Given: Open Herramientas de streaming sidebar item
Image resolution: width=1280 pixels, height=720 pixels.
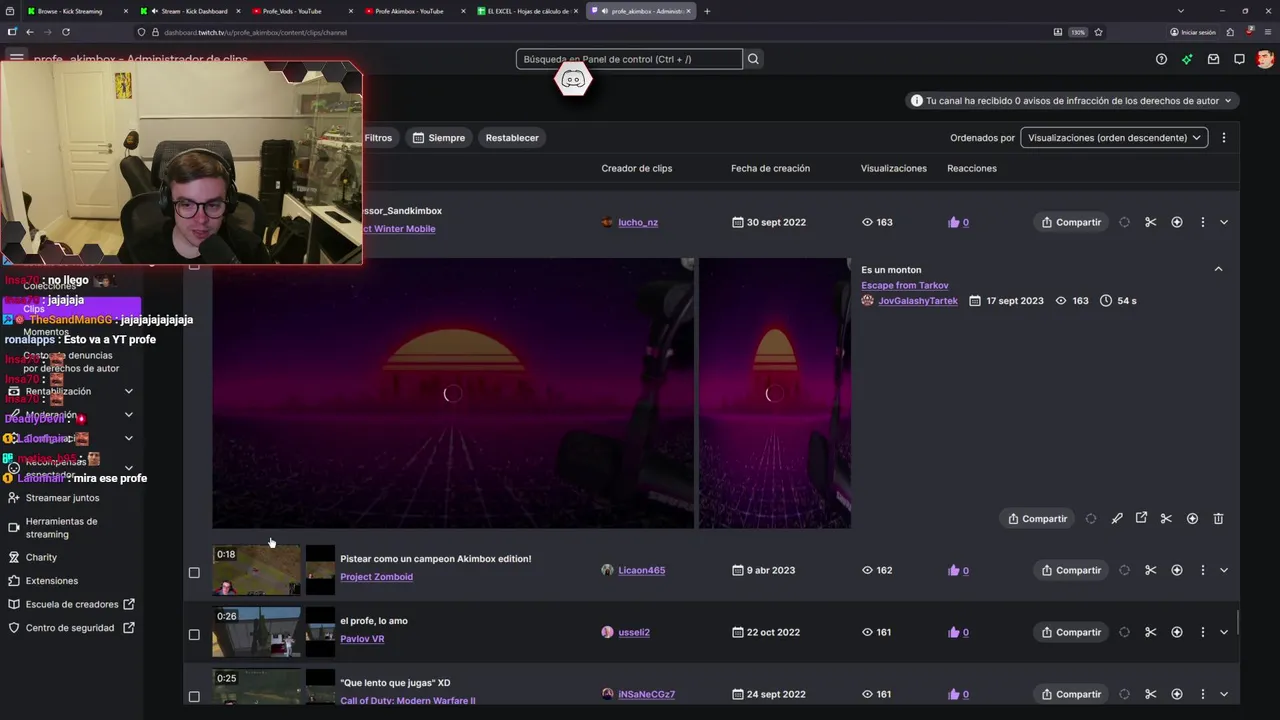Looking at the screenshot, I should [x=61, y=527].
